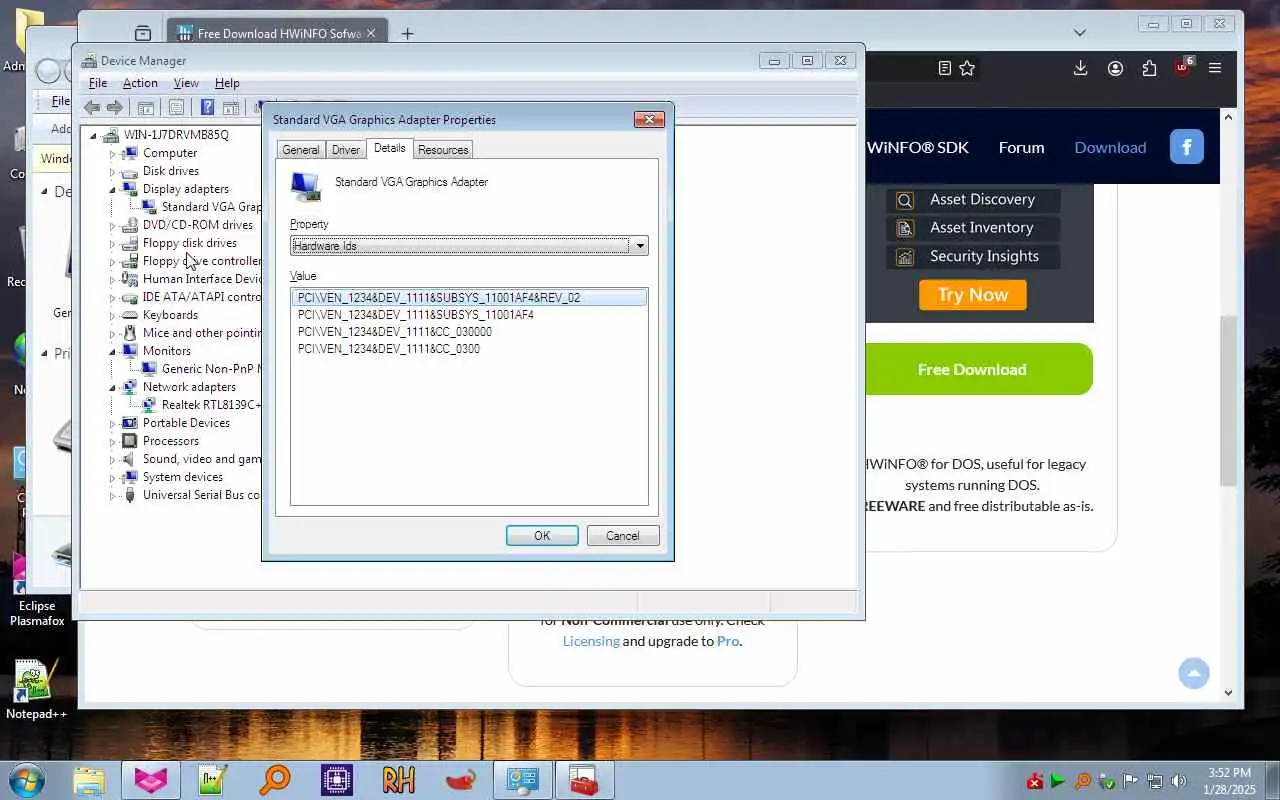Expand the DVD/CD-ROM drives node

pos(113,226)
